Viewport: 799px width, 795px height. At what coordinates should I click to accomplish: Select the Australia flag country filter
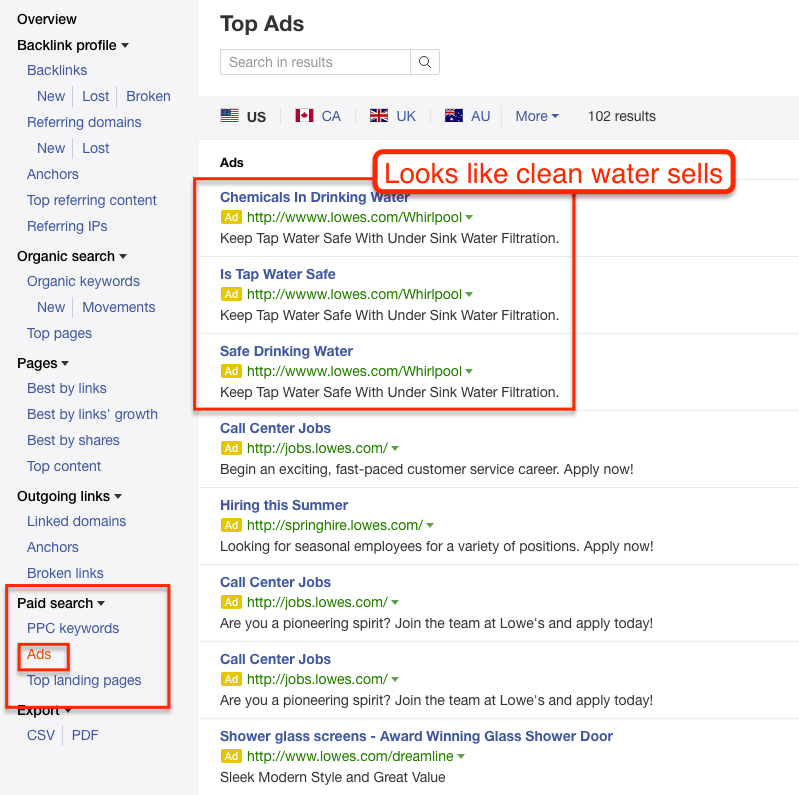(467, 116)
